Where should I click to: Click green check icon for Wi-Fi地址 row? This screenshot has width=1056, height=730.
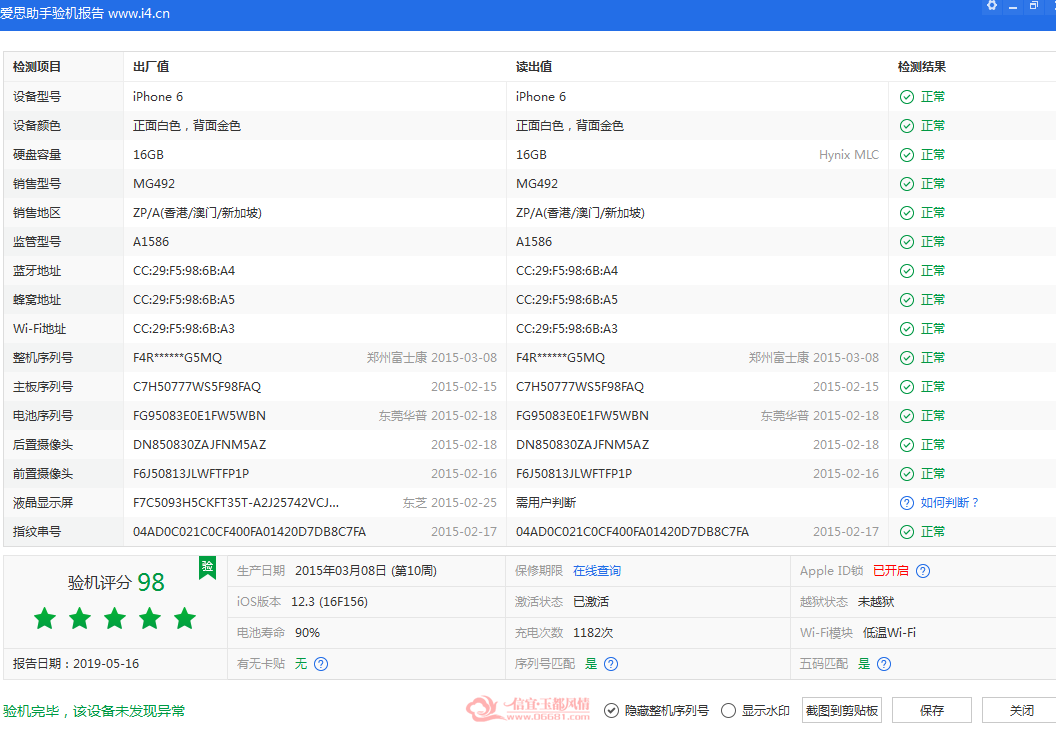point(906,329)
